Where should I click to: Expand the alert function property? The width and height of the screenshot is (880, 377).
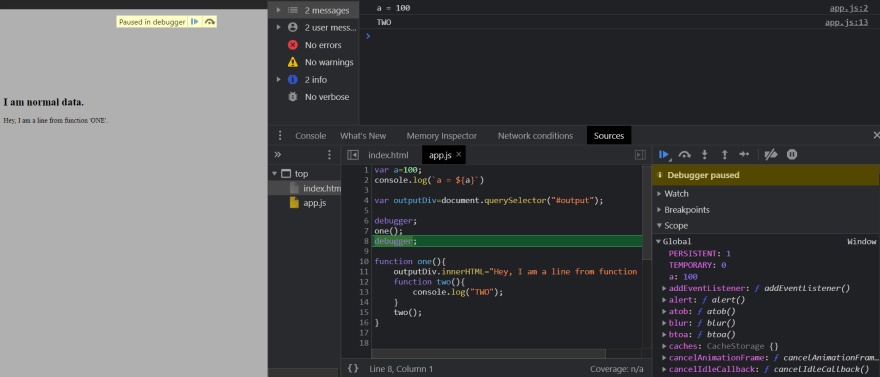(665, 300)
